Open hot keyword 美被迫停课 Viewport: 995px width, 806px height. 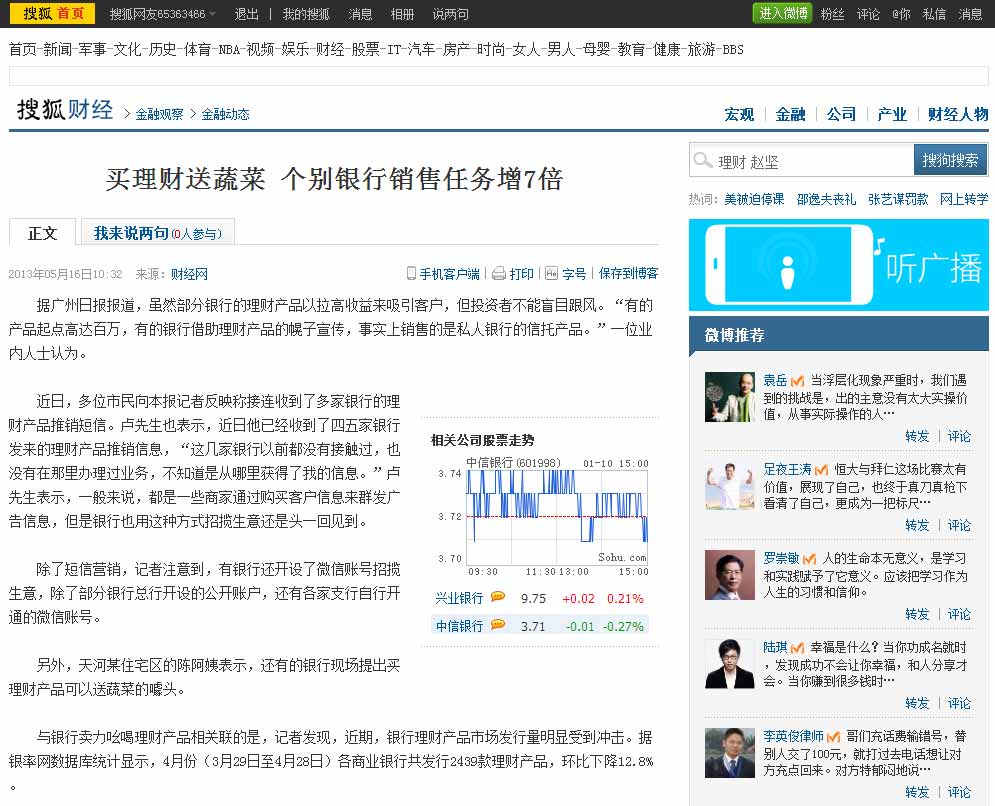[x=754, y=199]
